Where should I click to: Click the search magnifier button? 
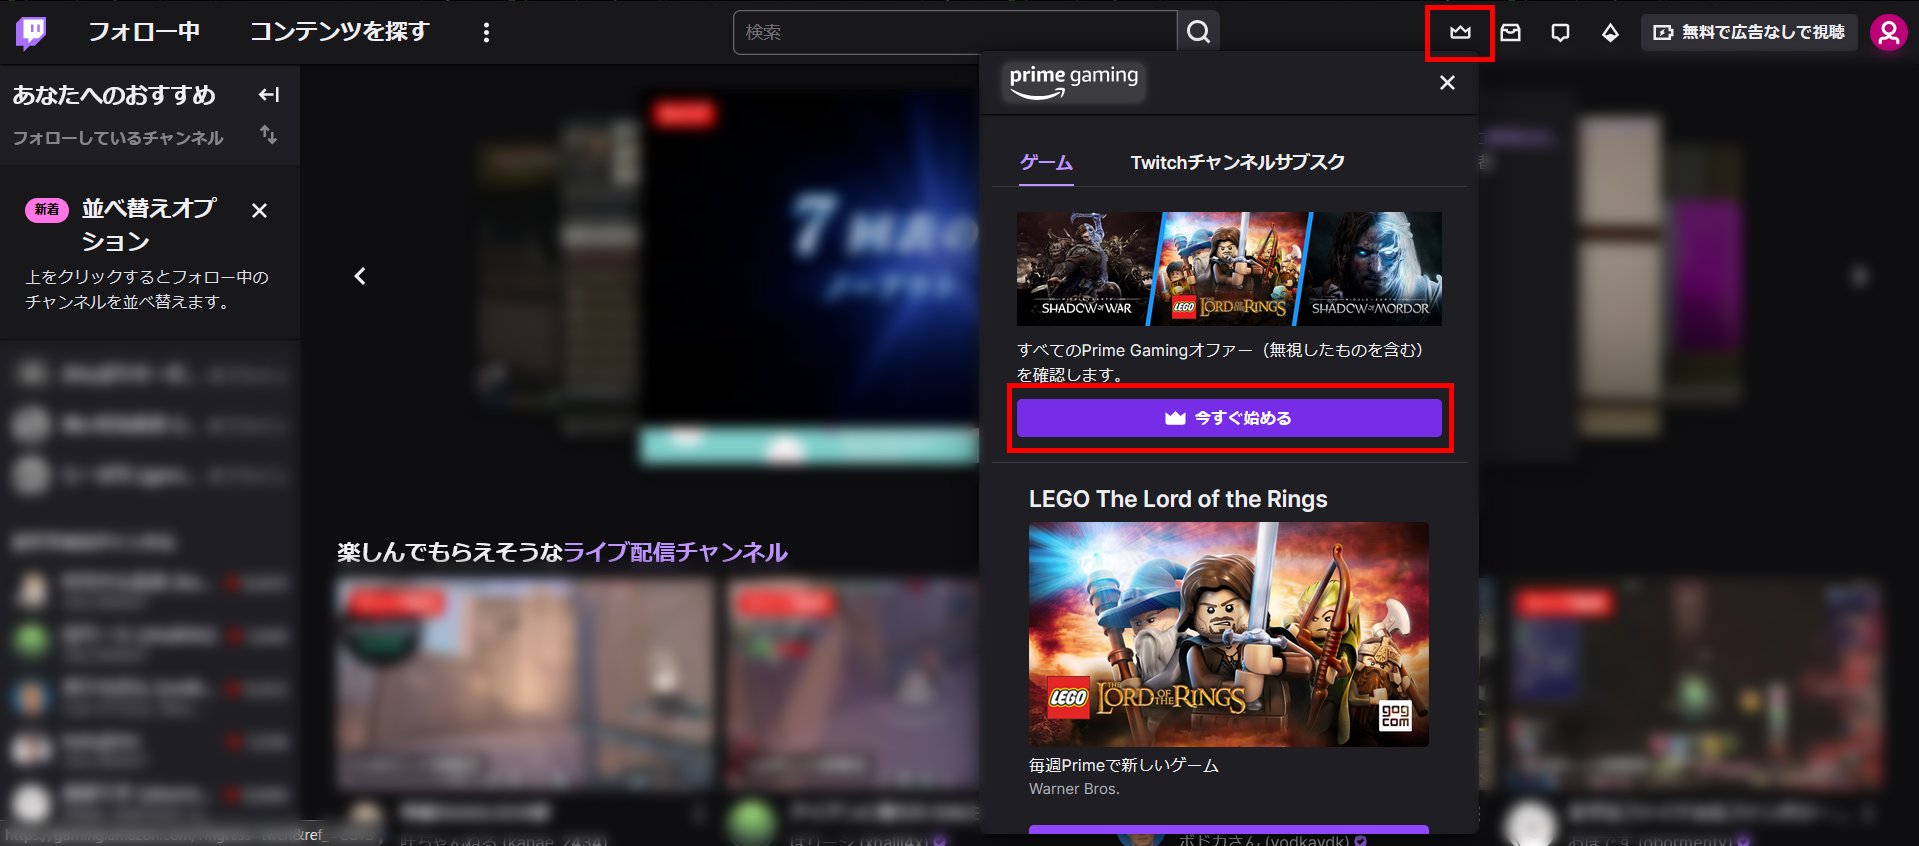[x=1198, y=33]
